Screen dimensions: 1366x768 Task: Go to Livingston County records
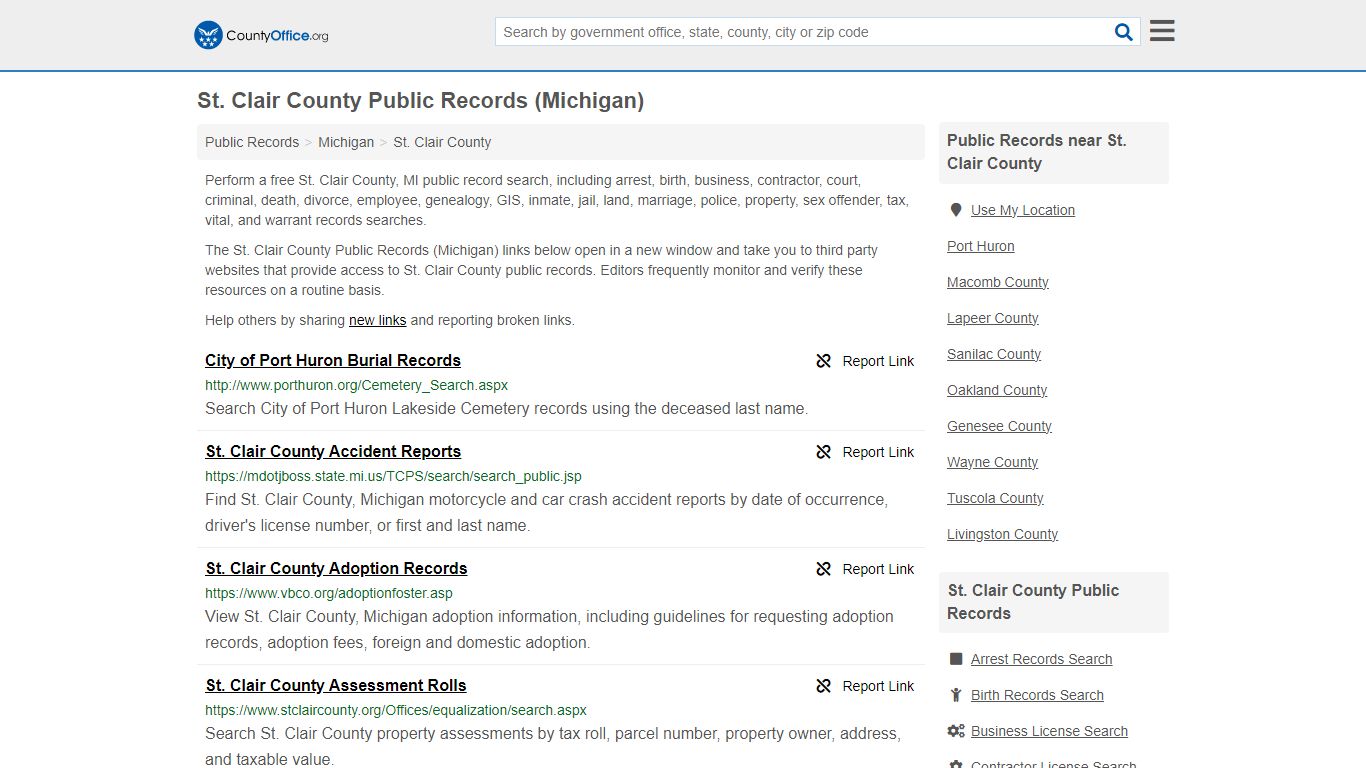[1002, 534]
